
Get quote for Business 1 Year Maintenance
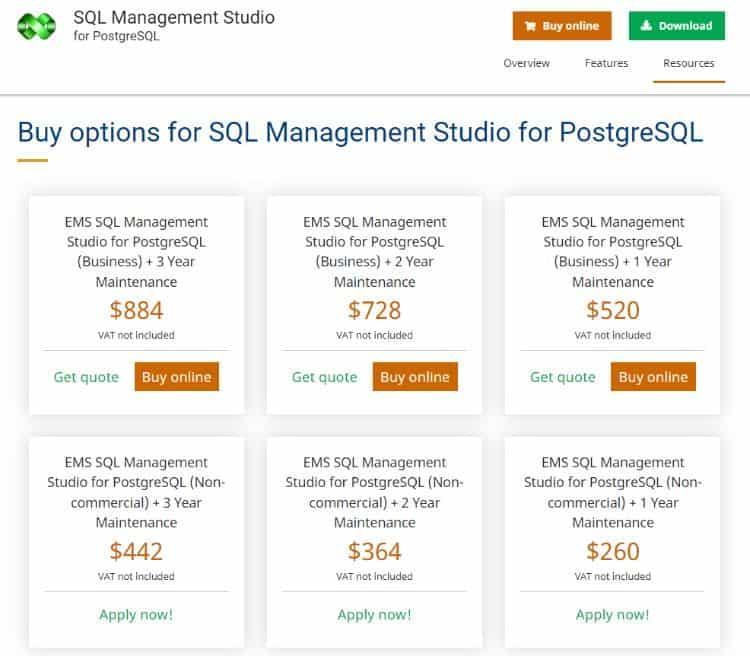[562, 377]
